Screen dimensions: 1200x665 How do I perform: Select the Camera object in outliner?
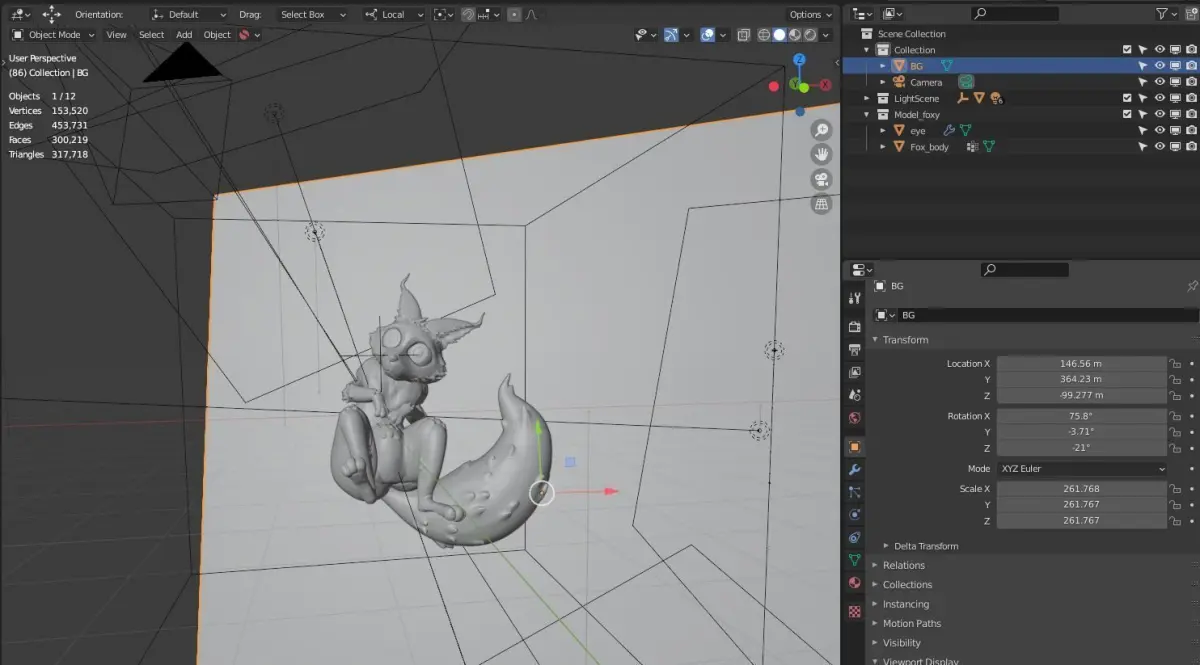click(x=926, y=82)
